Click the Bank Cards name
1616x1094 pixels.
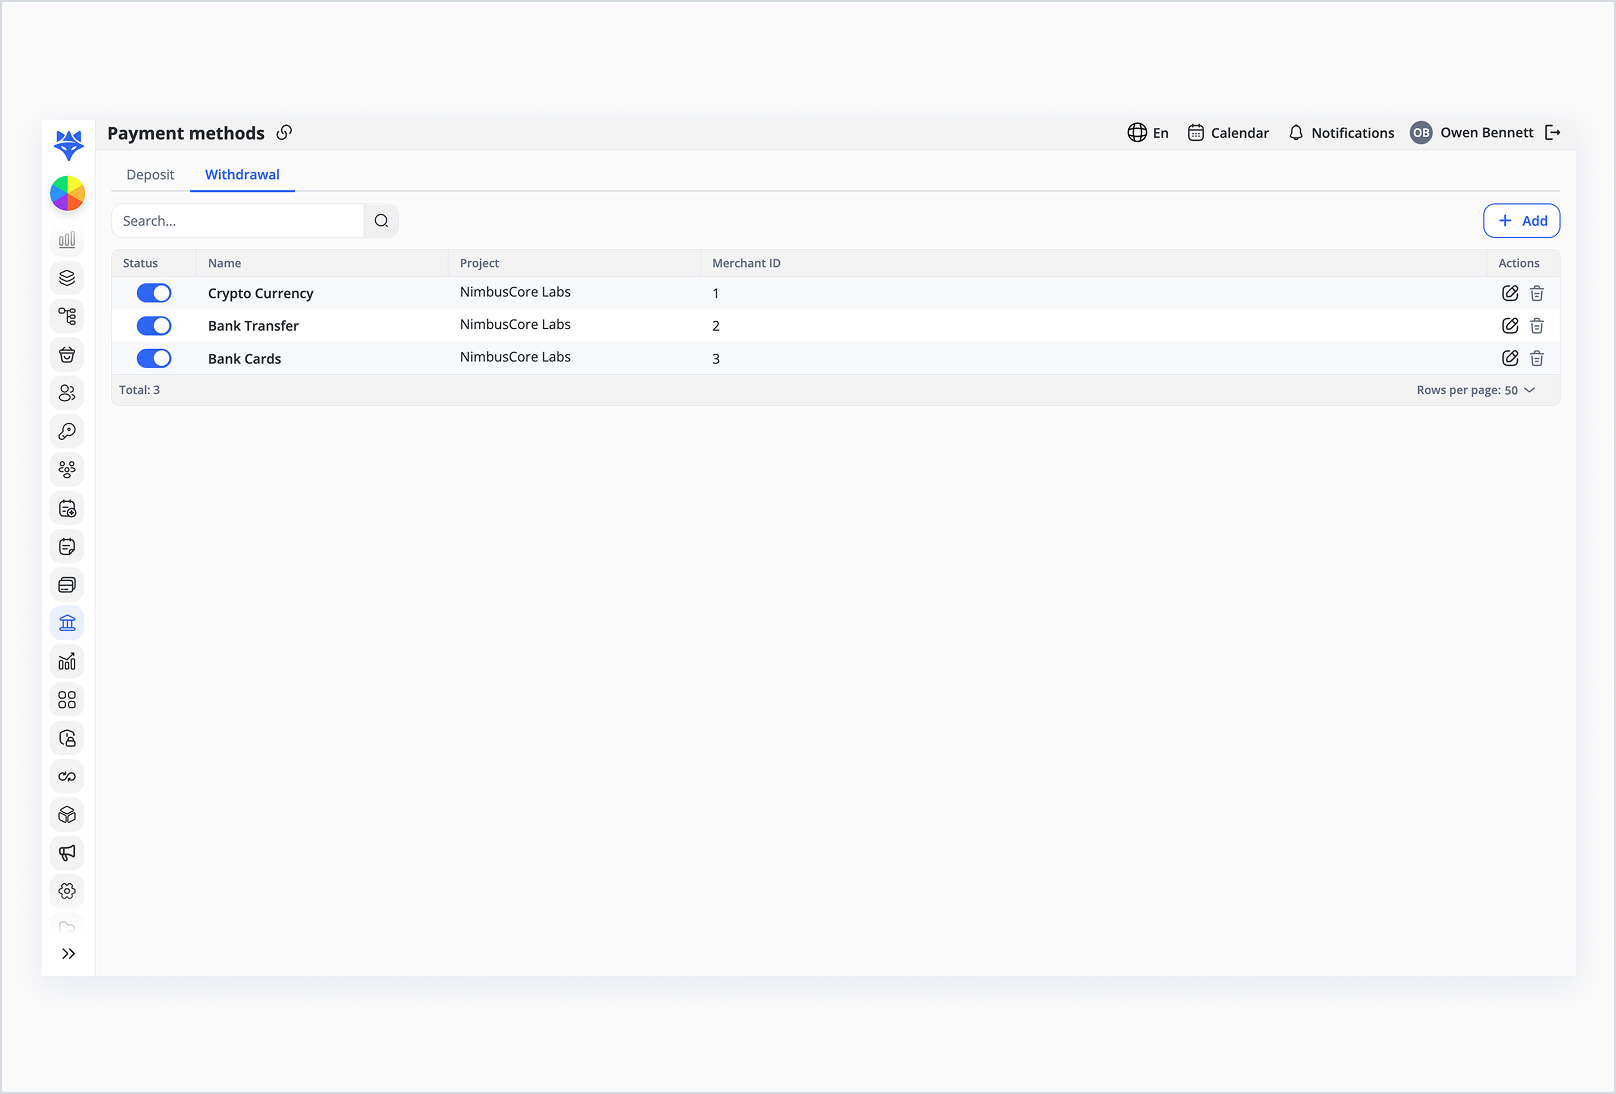[x=244, y=359]
